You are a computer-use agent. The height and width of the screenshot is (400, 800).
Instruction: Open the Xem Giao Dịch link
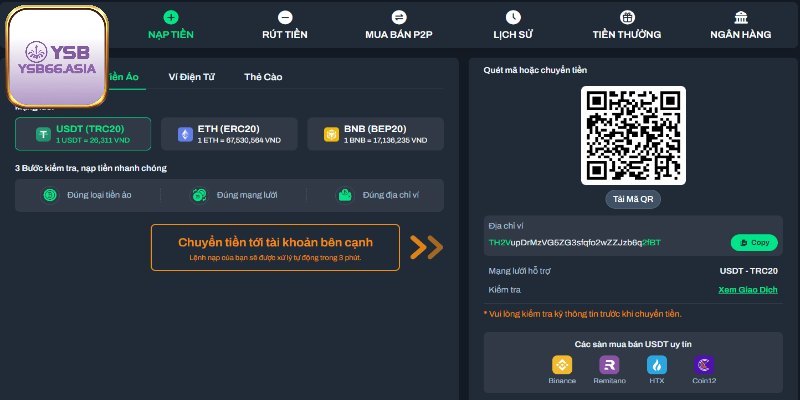point(745,290)
